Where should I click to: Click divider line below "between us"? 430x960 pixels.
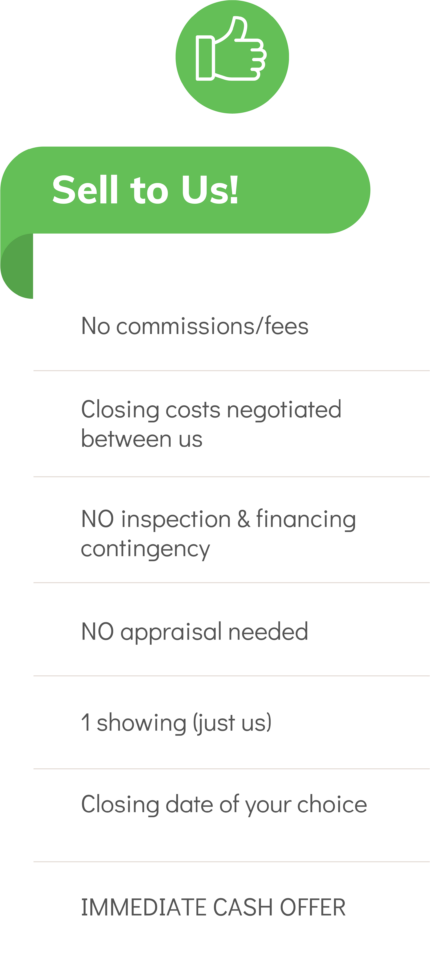coord(232,476)
